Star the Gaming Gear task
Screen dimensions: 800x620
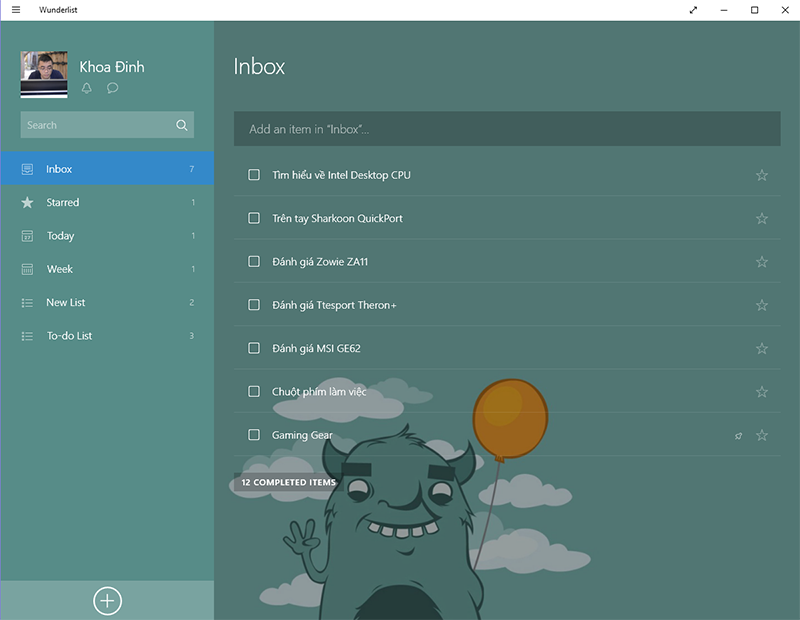click(x=762, y=435)
